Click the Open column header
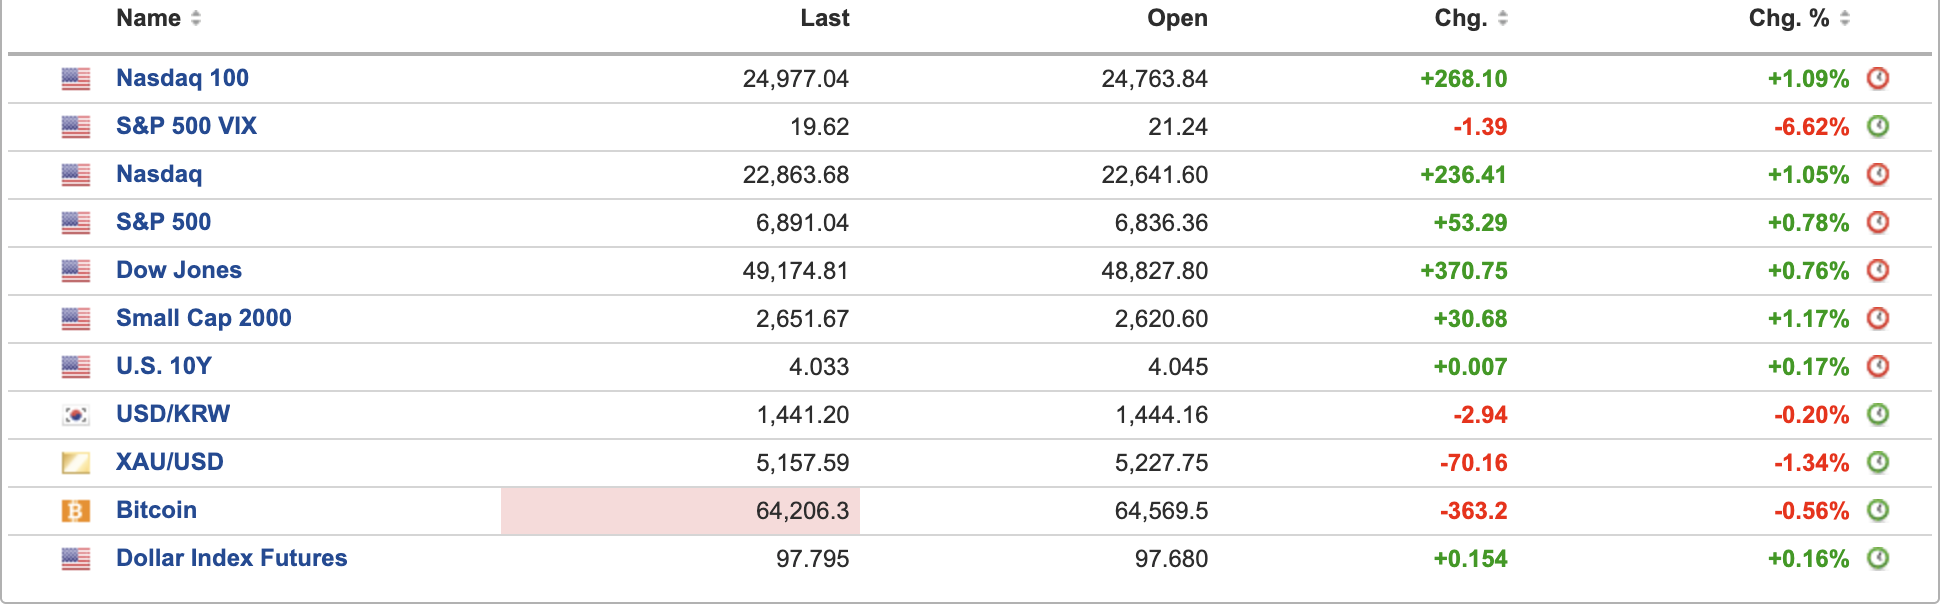1948x612 pixels. tap(1177, 18)
